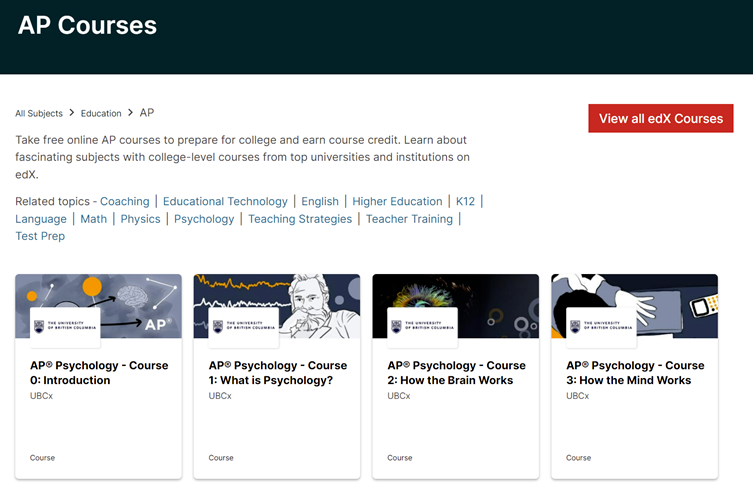
Task: Open the Test Prep topic link
Action: [40, 236]
